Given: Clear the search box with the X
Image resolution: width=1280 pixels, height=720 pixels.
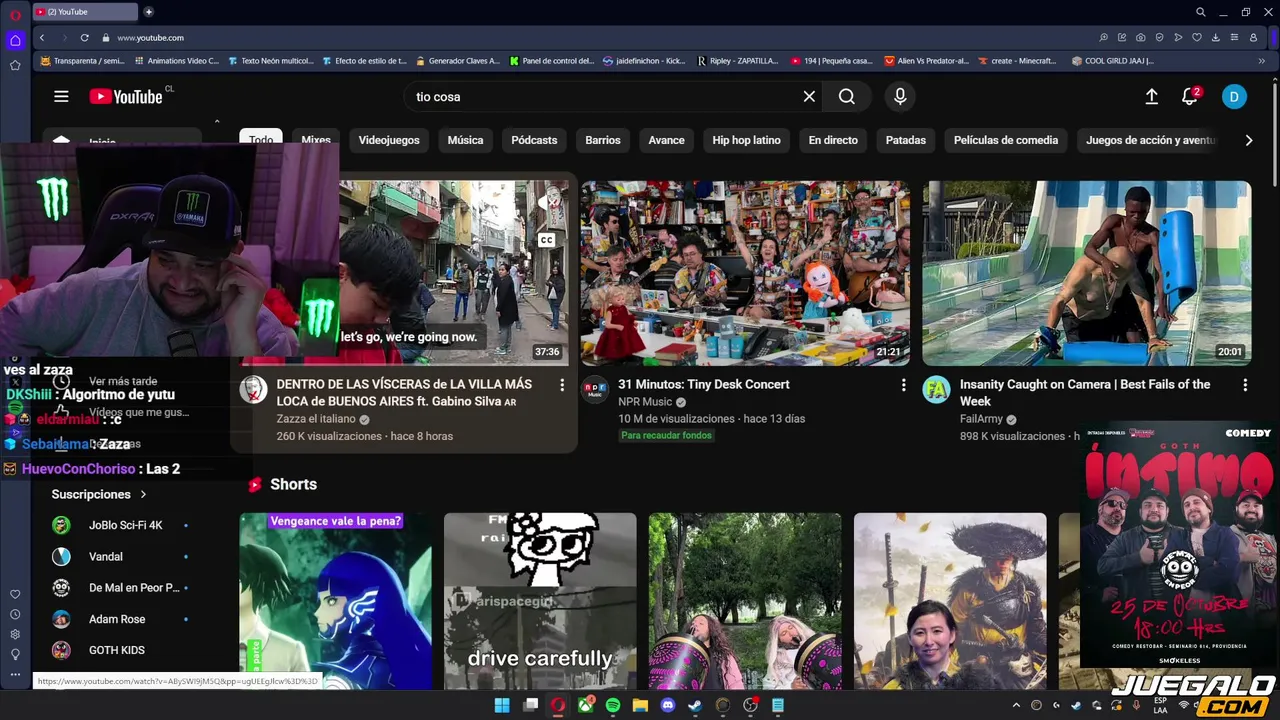Looking at the screenshot, I should point(809,96).
